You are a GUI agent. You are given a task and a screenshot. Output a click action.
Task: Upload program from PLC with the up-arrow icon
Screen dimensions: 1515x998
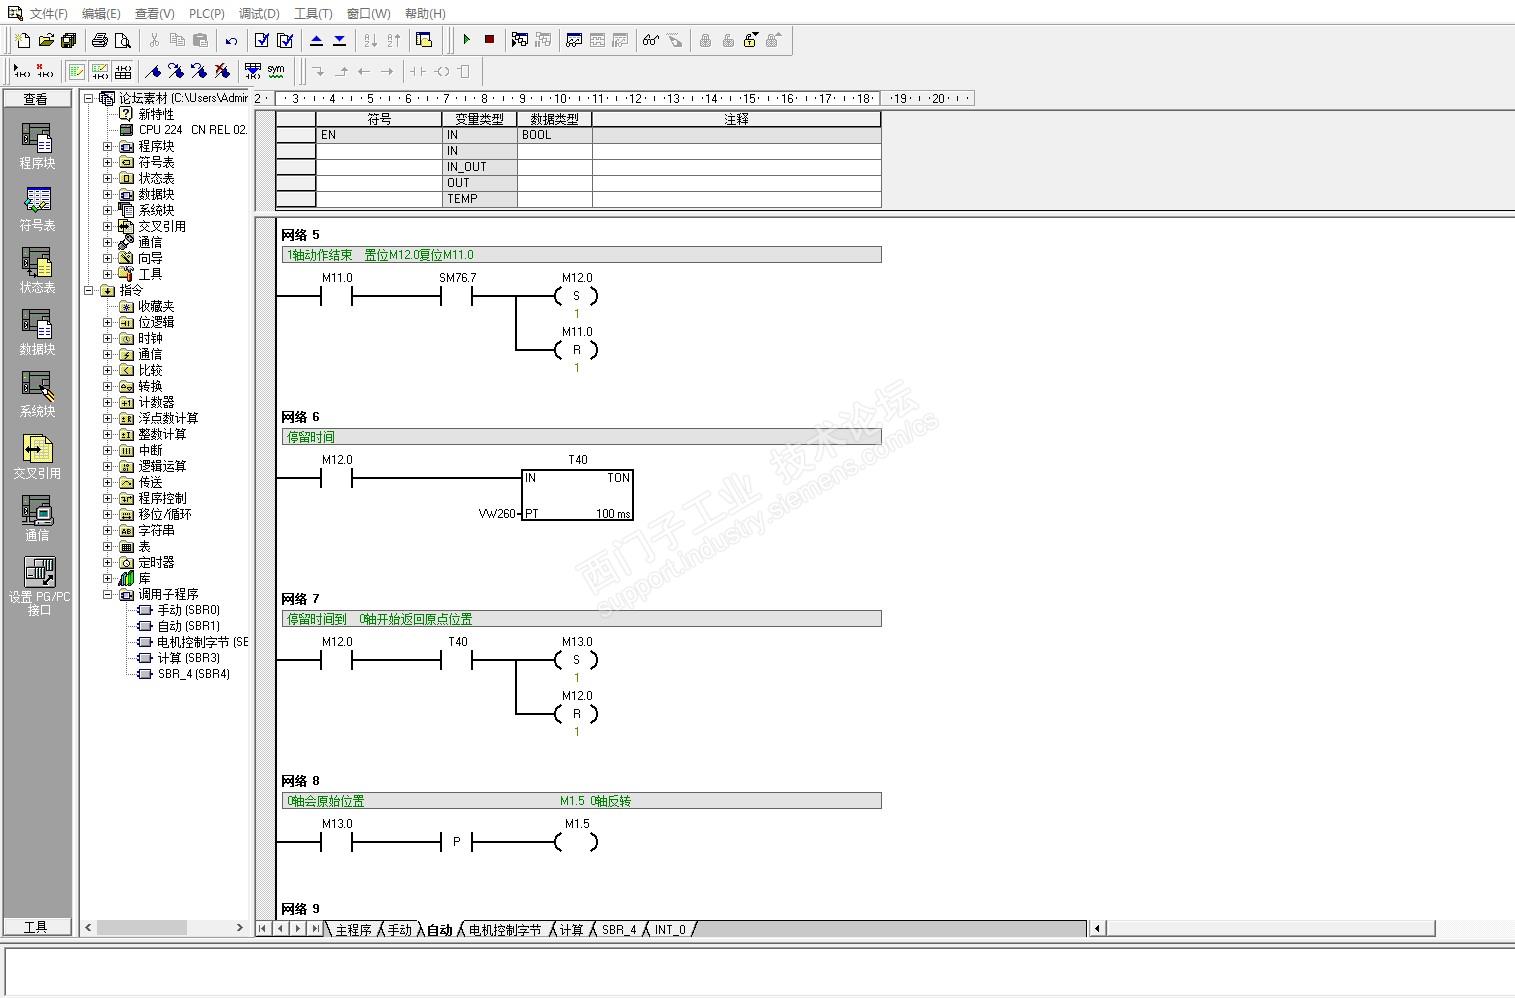316,40
